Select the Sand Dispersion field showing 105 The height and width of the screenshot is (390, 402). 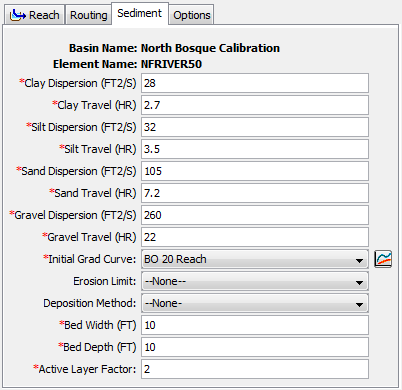coord(255,171)
